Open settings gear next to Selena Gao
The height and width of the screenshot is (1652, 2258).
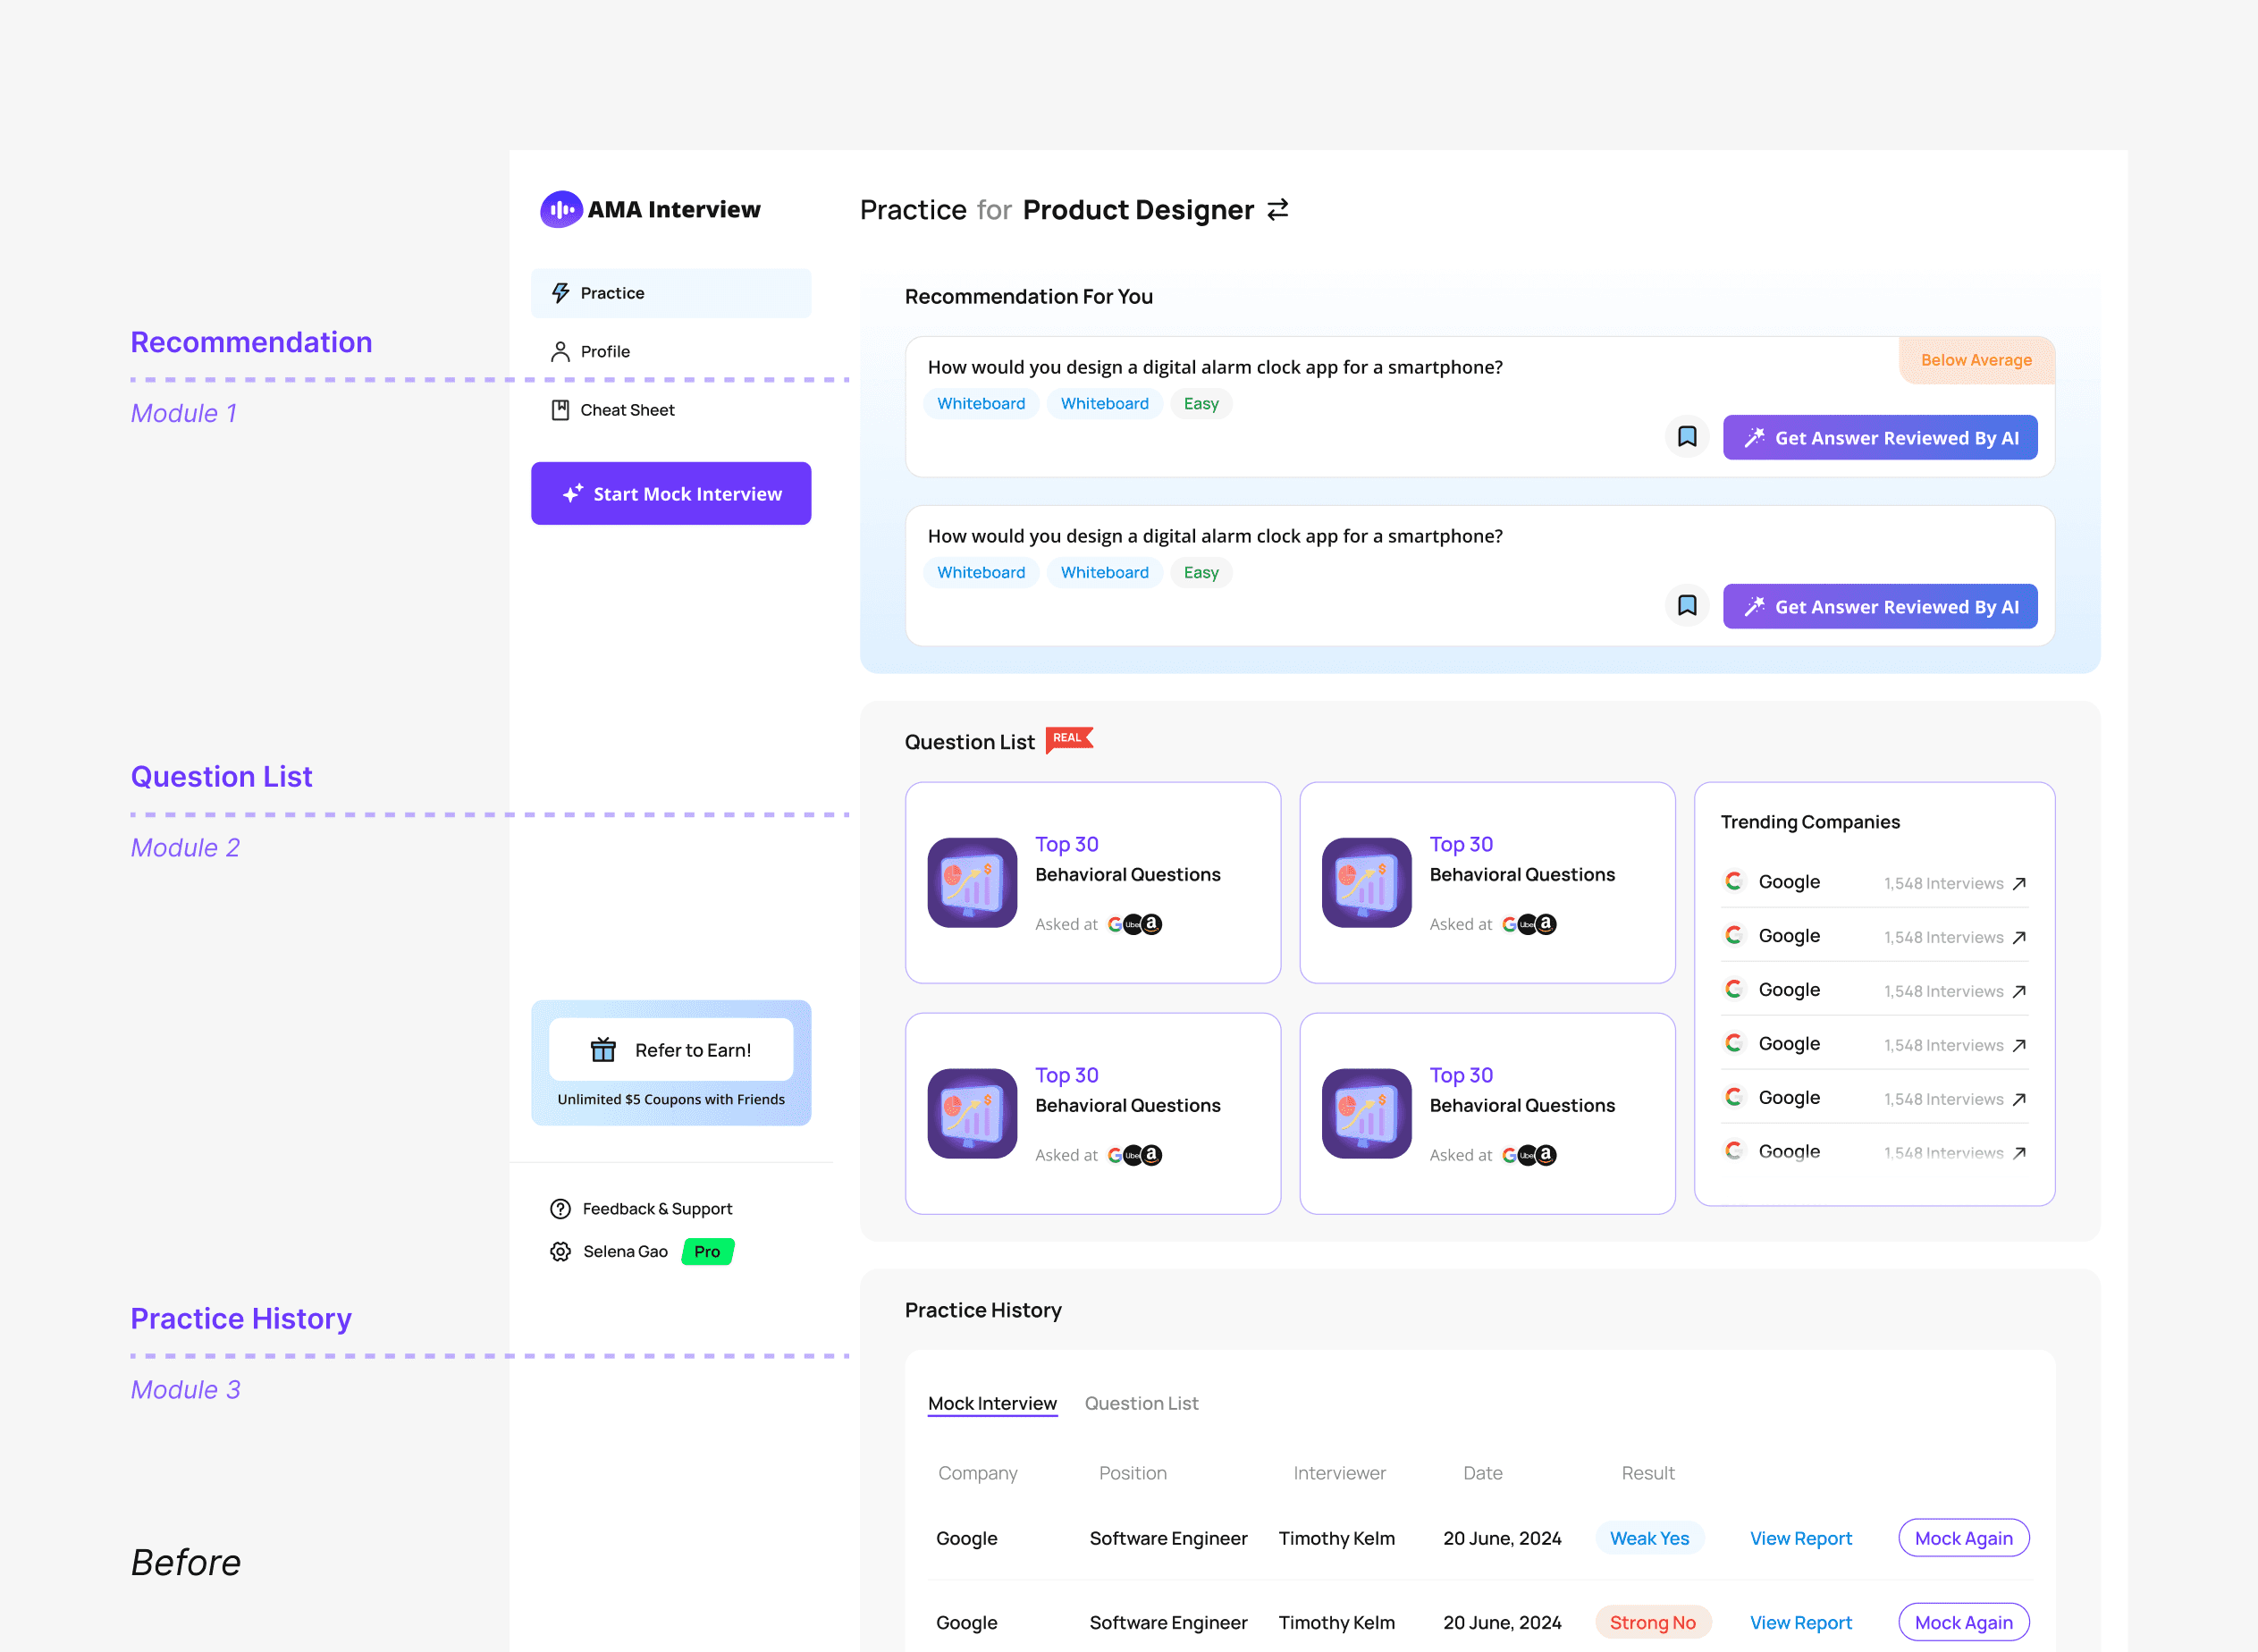click(x=560, y=1252)
